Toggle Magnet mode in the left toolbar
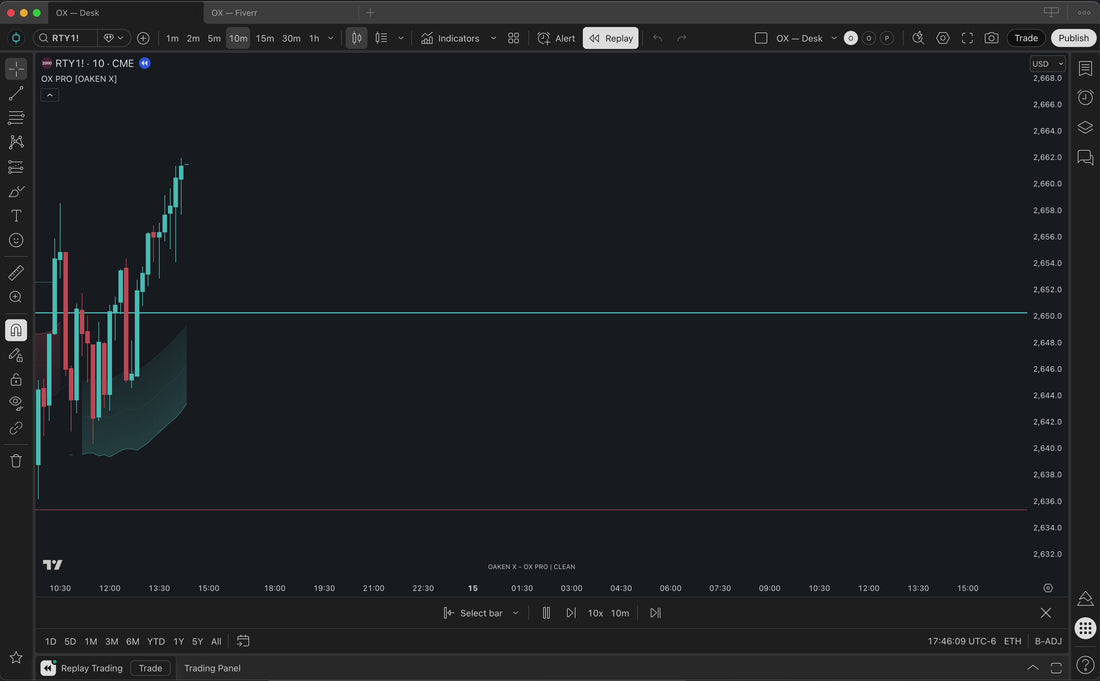Viewport: 1100px width, 681px height. coord(16,330)
